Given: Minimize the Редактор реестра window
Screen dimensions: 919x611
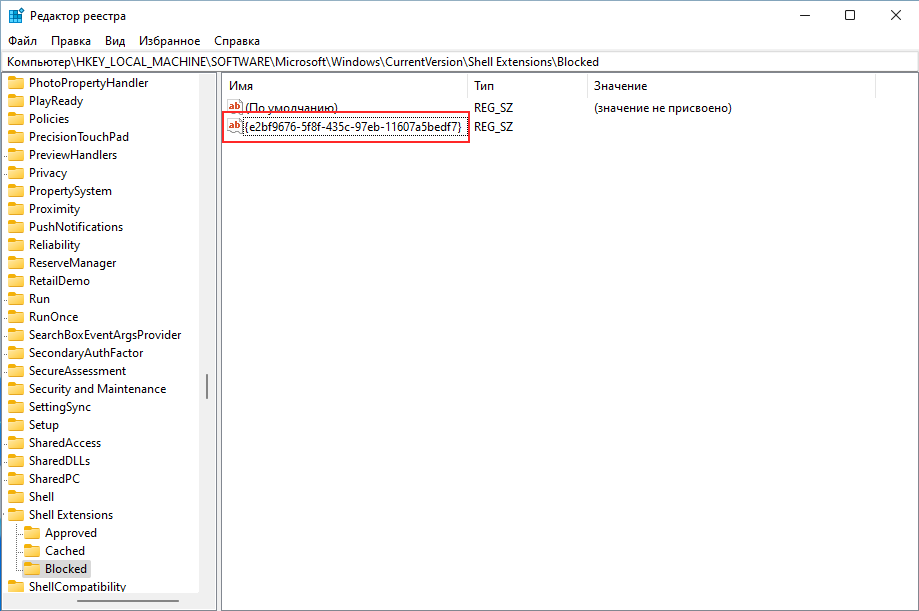Looking at the screenshot, I should pos(805,16).
